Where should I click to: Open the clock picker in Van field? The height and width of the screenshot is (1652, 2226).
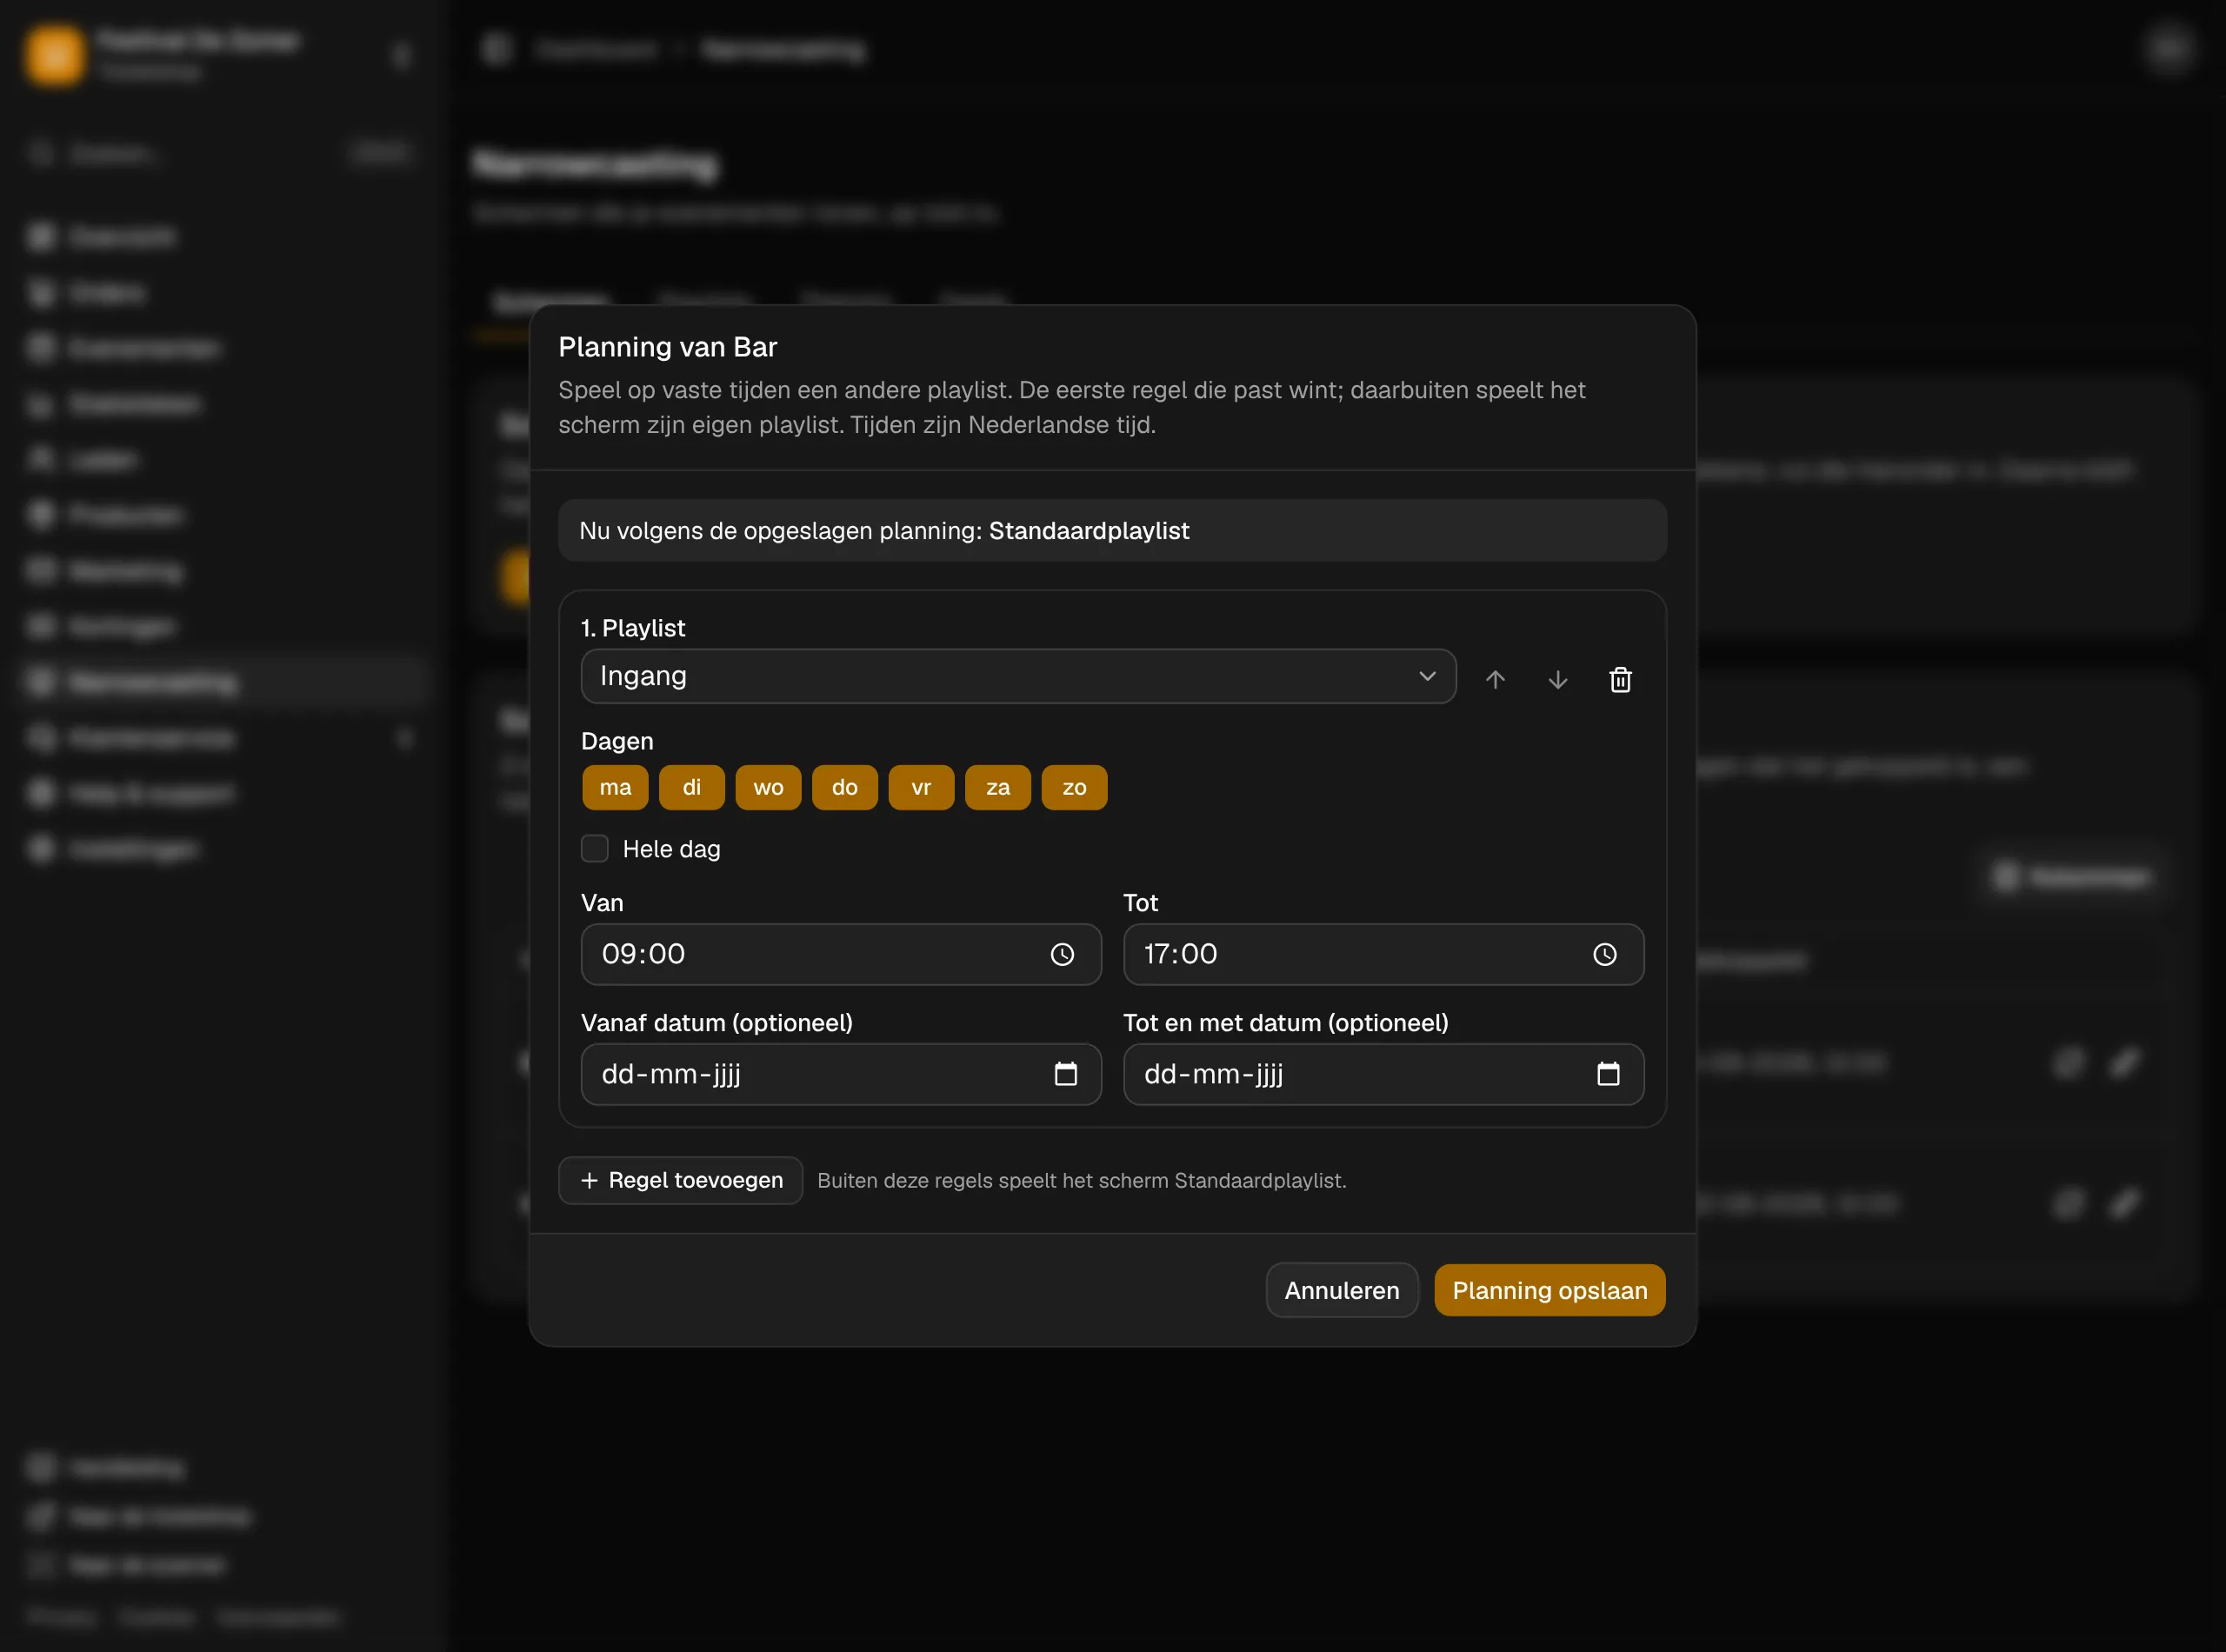(x=1062, y=954)
